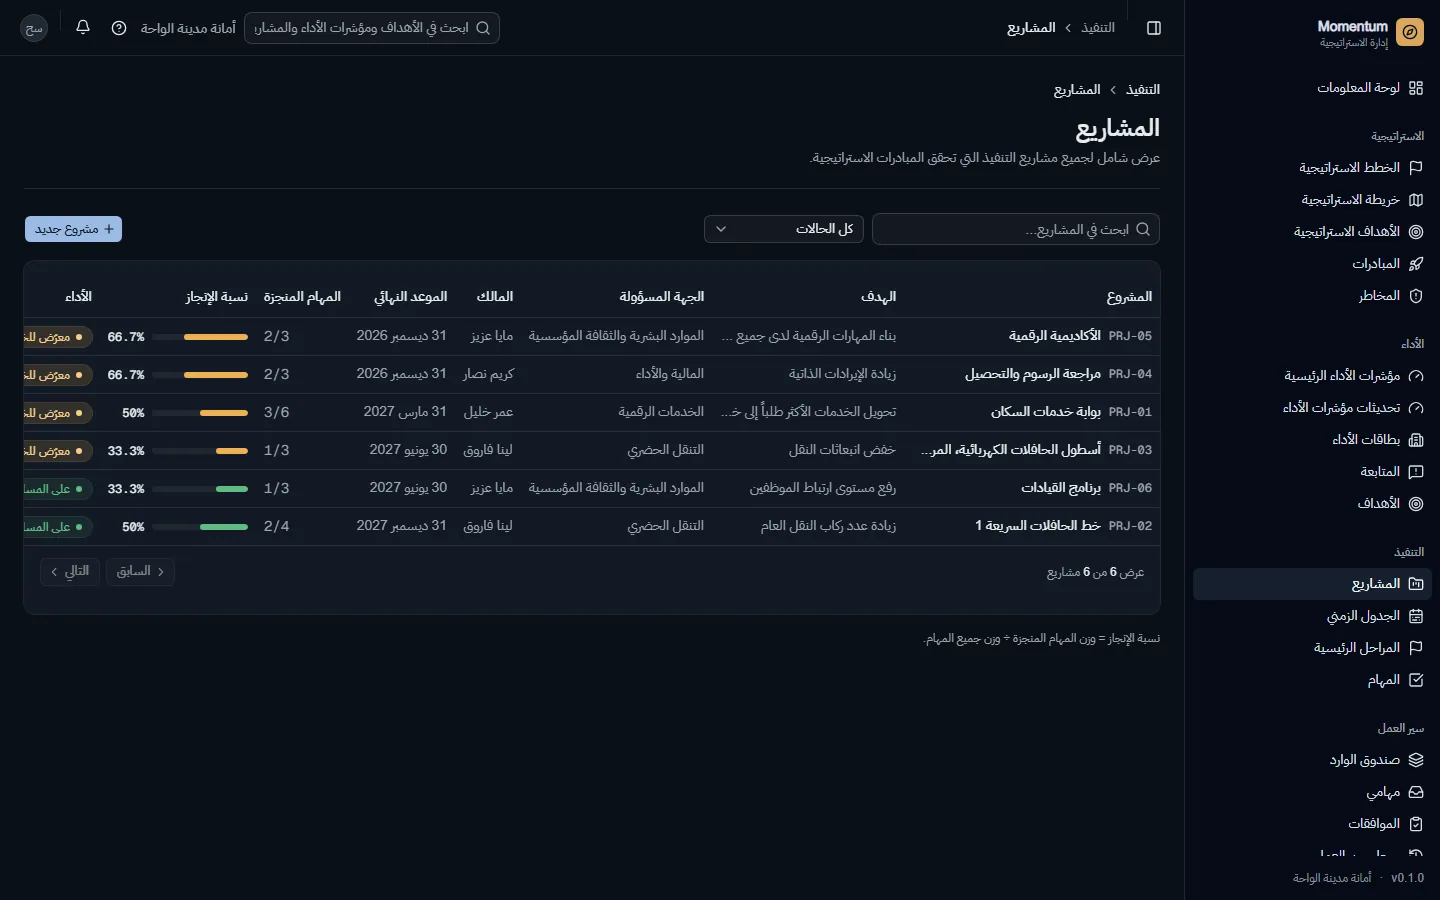
Task: Open project مراجعة الرسوم والتحصيل
Action: click(x=1033, y=374)
